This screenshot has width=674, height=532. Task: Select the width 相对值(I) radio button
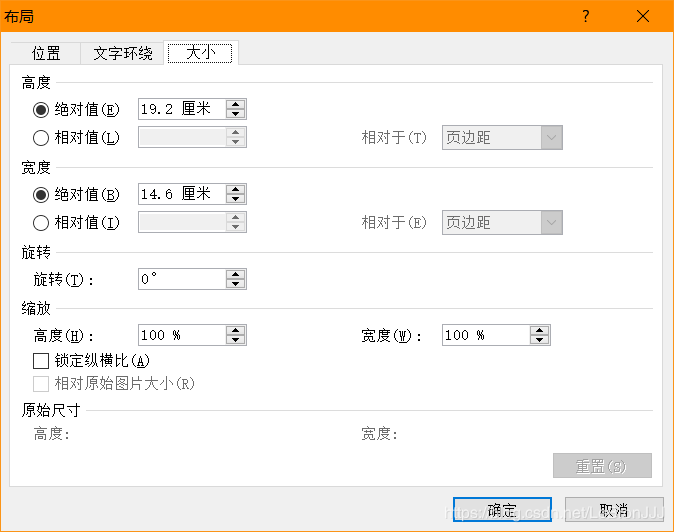(x=41, y=223)
